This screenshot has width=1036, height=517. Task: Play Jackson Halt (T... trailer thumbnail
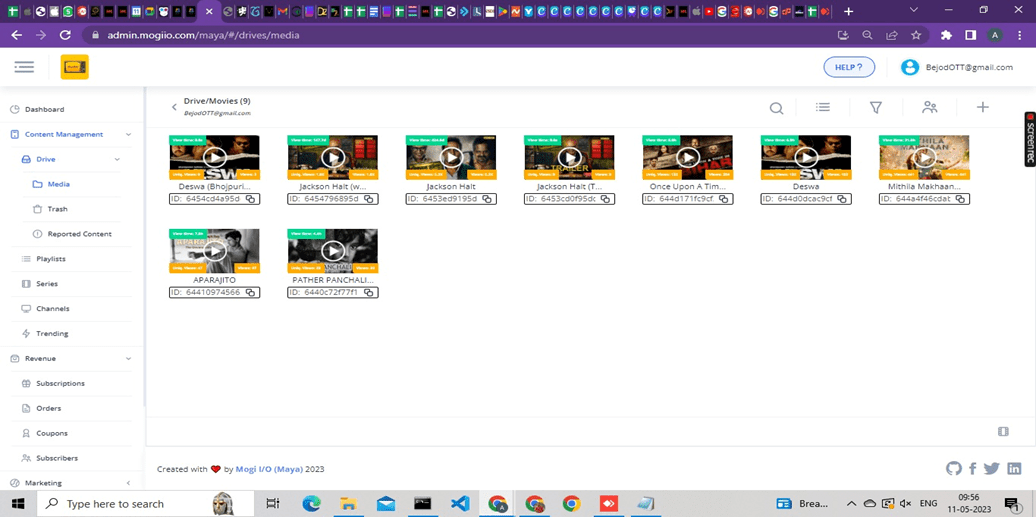coord(569,157)
